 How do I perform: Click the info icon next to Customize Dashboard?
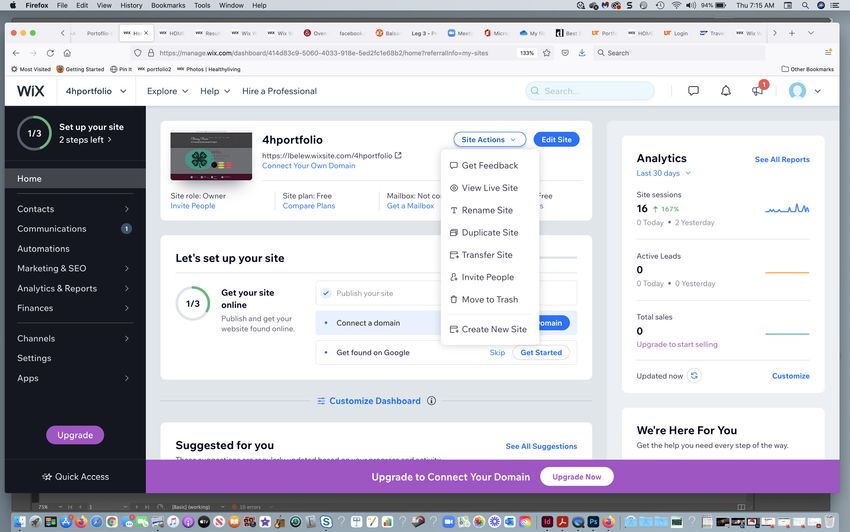[x=432, y=401]
